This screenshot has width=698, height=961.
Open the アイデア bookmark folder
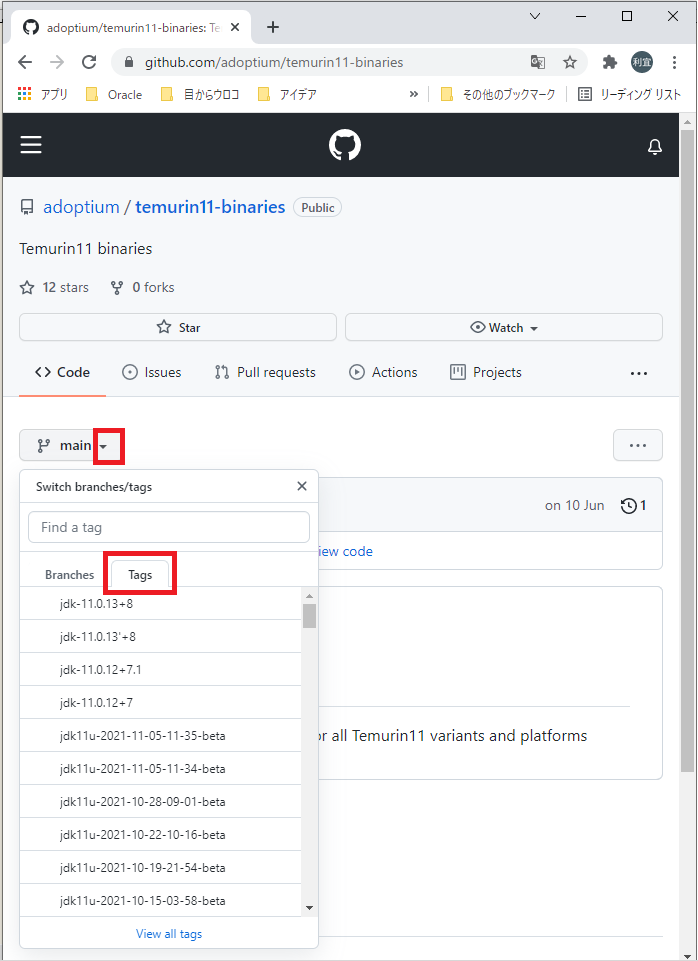point(287,94)
